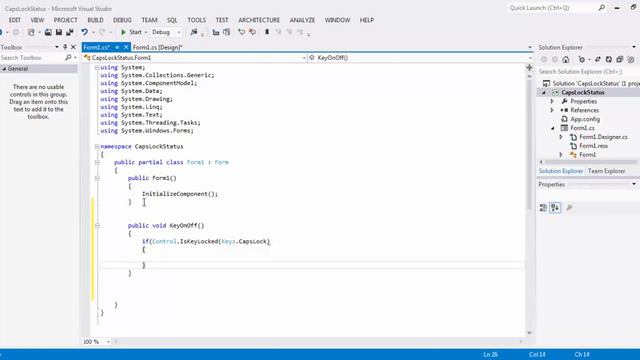This screenshot has height=360, width=640.
Task: Open the Start button dropdown arrow
Action: coord(146,32)
